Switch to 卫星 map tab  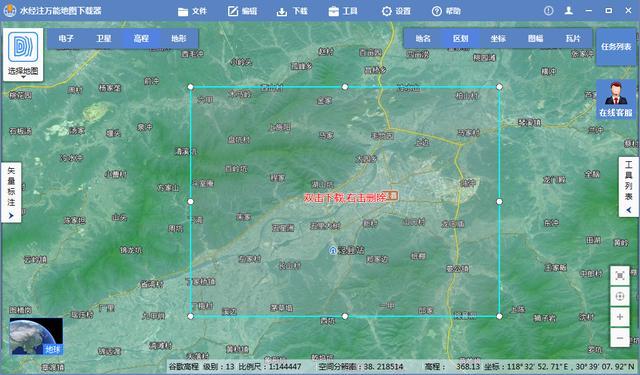click(x=104, y=38)
